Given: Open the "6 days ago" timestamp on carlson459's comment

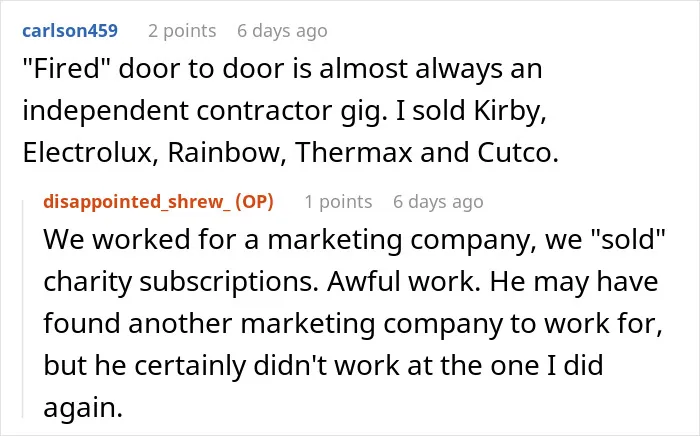Looking at the screenshot, I should pos(282,31).
